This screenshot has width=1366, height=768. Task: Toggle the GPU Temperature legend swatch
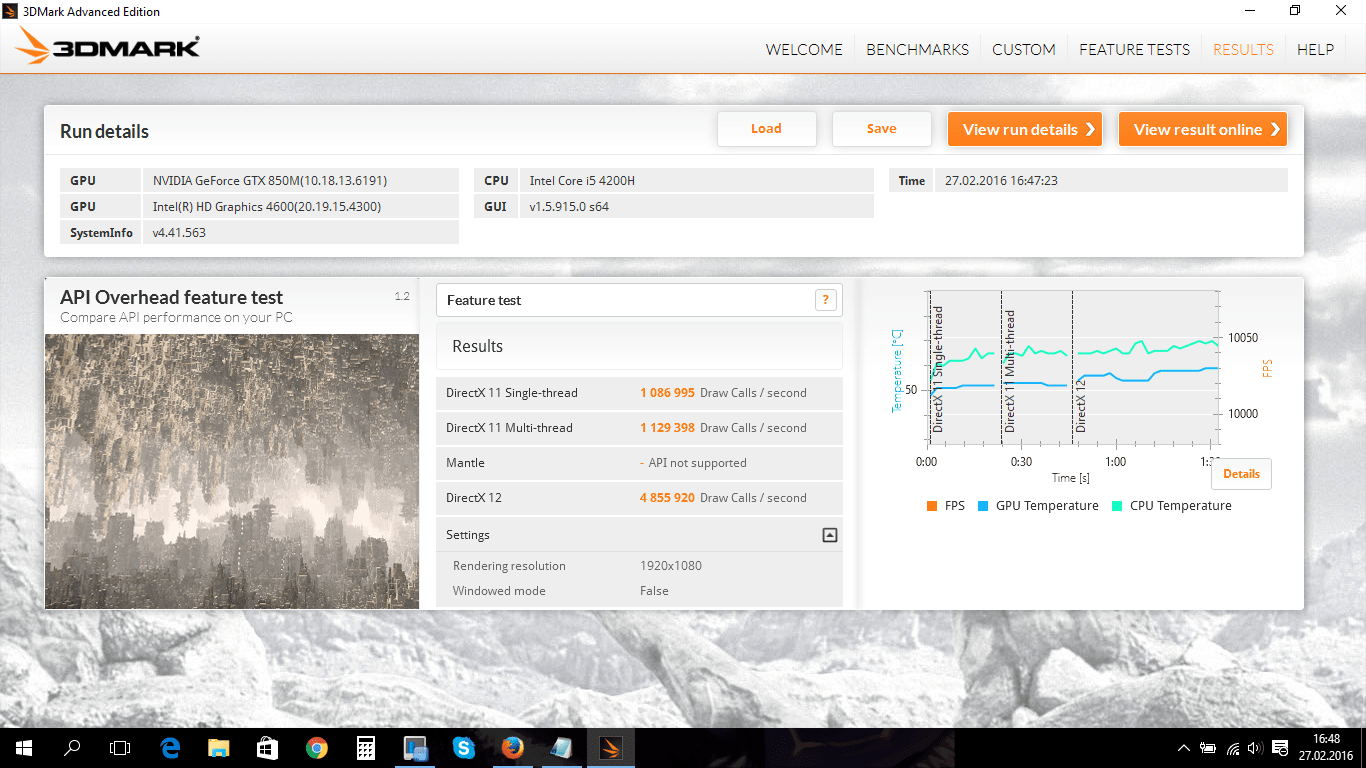983,506
